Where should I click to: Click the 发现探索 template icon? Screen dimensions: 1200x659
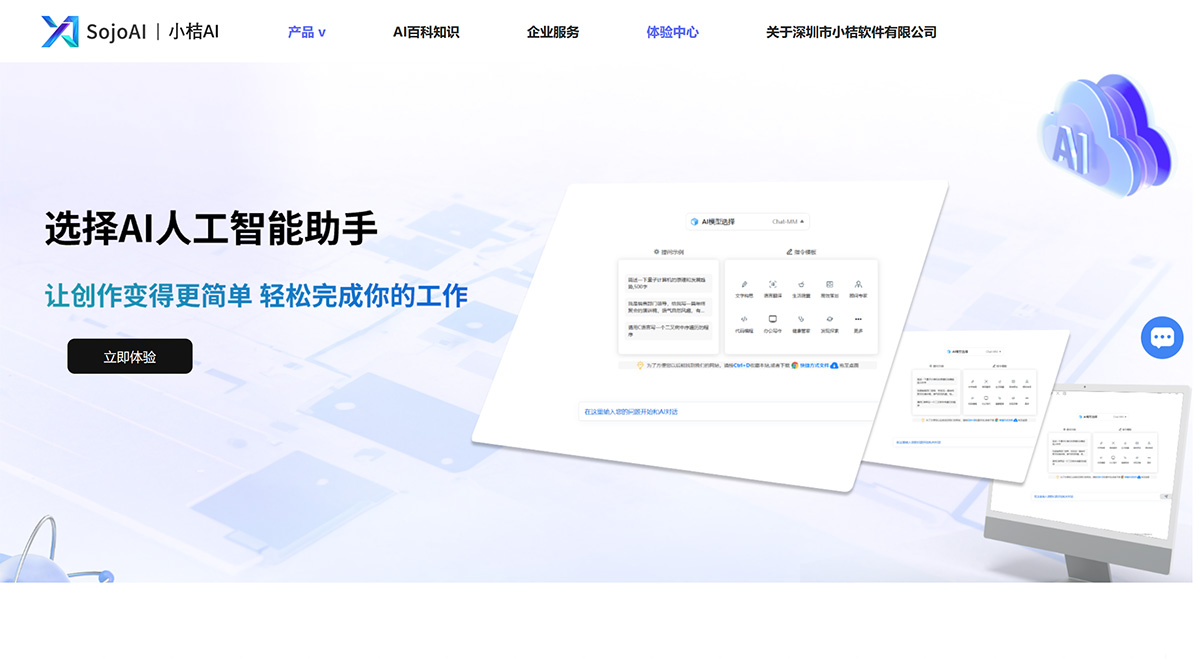[830, 320]
